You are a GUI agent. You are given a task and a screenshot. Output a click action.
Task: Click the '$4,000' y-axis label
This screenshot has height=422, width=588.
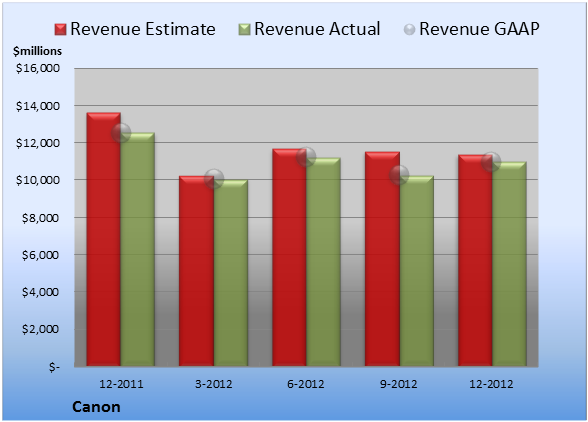(x=40, y=292)
